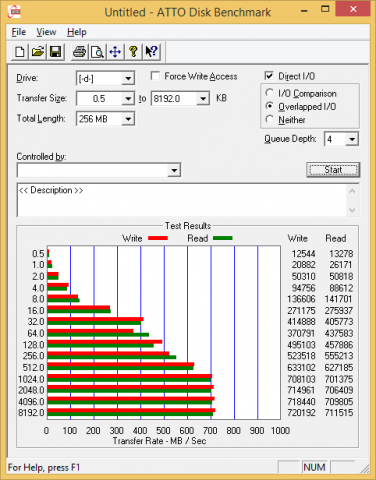The image size is (376, 480).
Task: Open the Drive dropdown
Action: (x=128, y=79)
